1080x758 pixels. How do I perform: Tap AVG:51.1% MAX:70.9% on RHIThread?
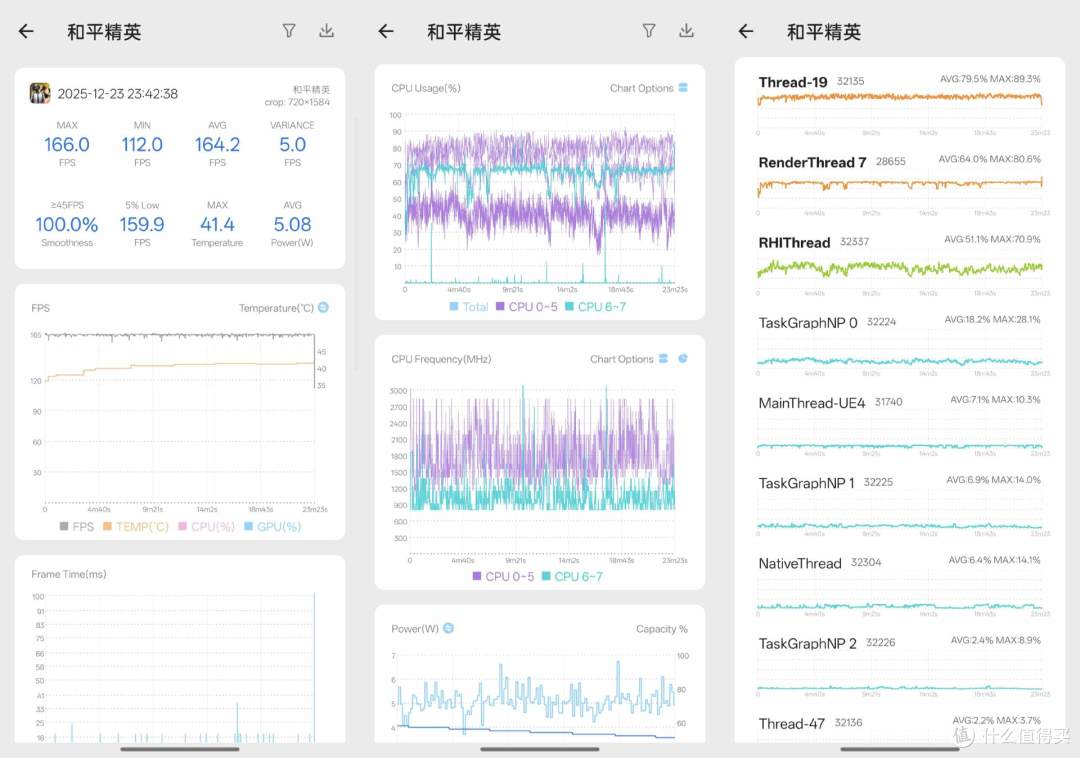992,240
